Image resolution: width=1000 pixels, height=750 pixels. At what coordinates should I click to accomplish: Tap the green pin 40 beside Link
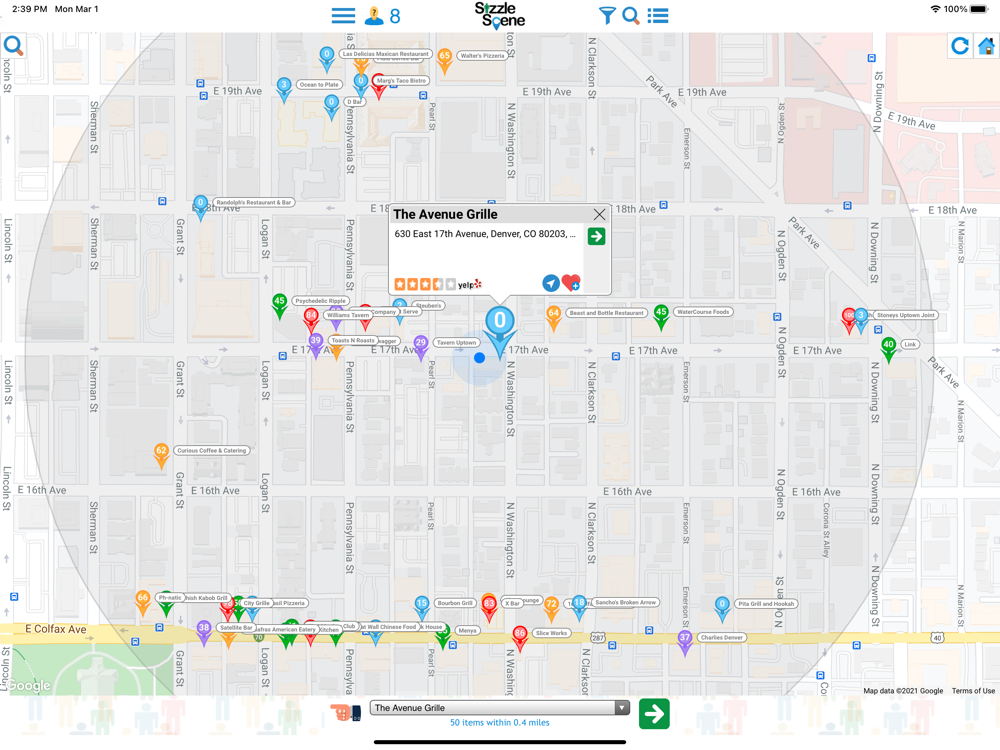(888, 349)
